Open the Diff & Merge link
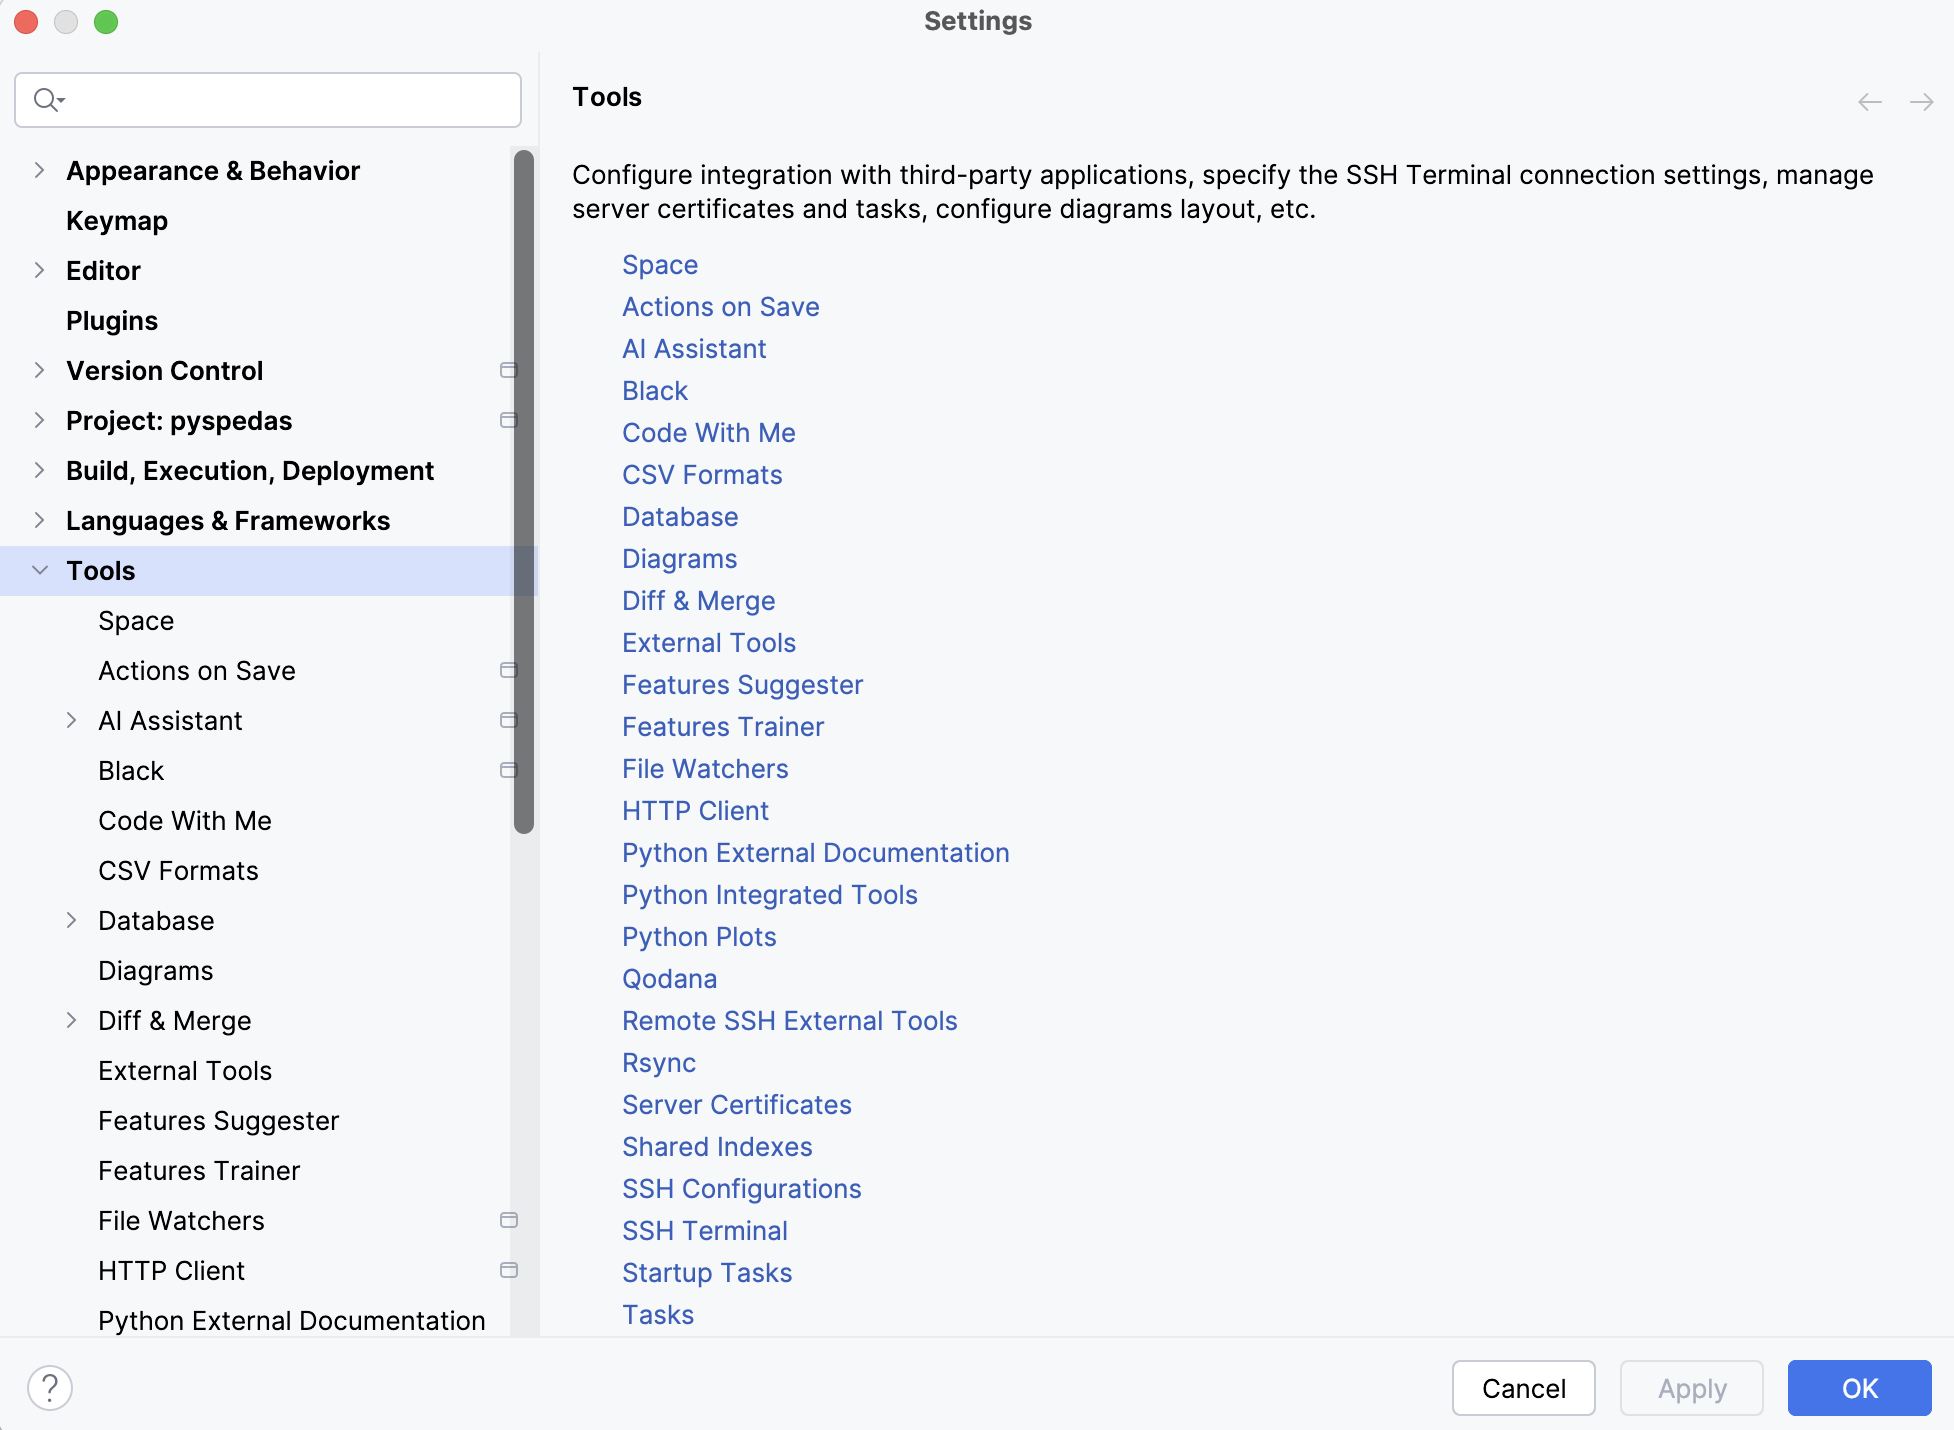 (699, 601)
